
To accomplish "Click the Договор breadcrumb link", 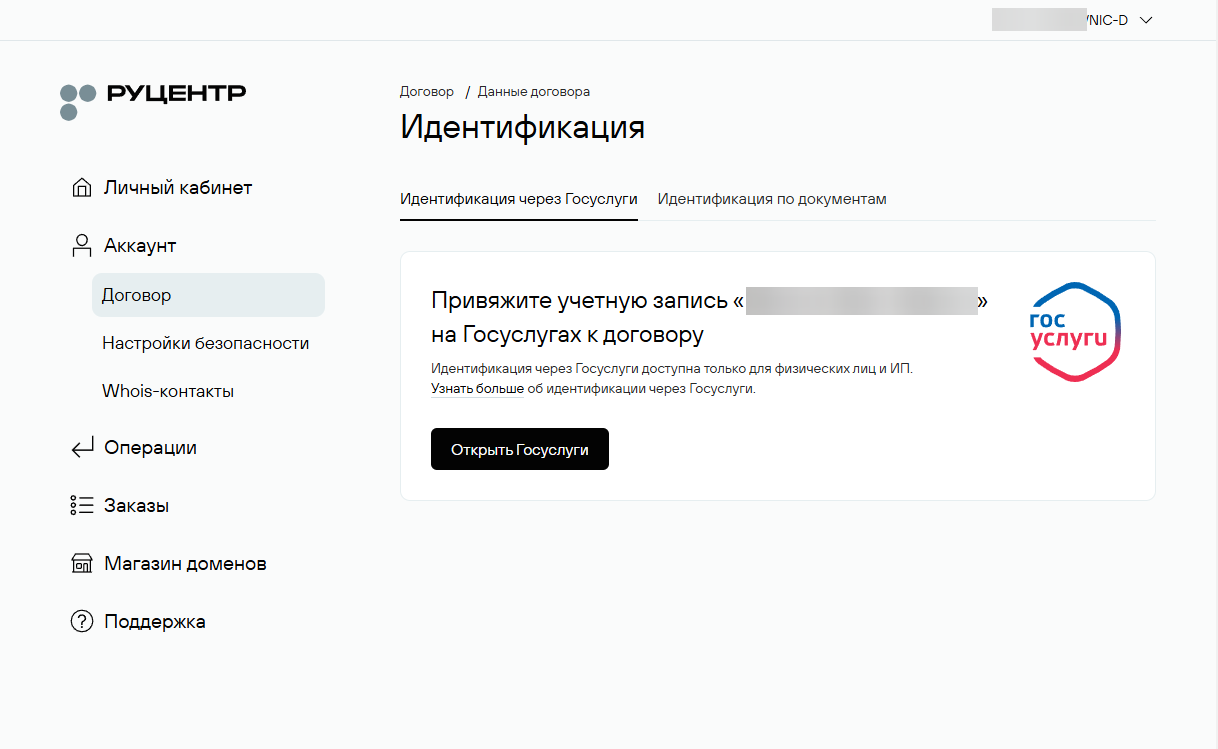I will coord(427,91).
